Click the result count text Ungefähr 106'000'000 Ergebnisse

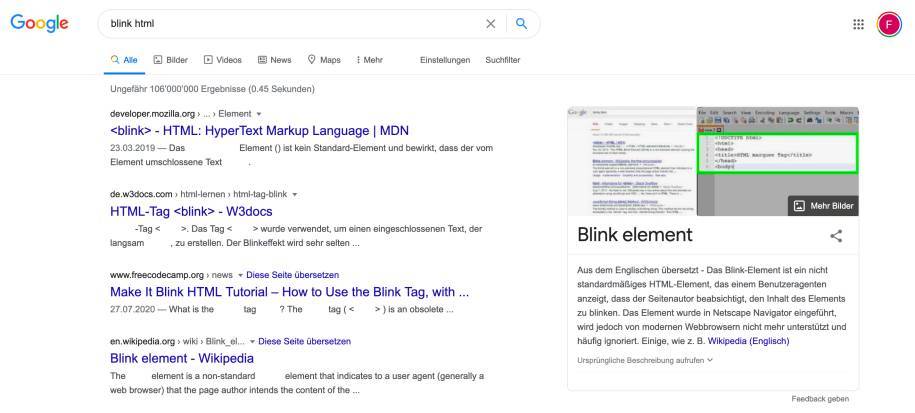coord(212,89)
